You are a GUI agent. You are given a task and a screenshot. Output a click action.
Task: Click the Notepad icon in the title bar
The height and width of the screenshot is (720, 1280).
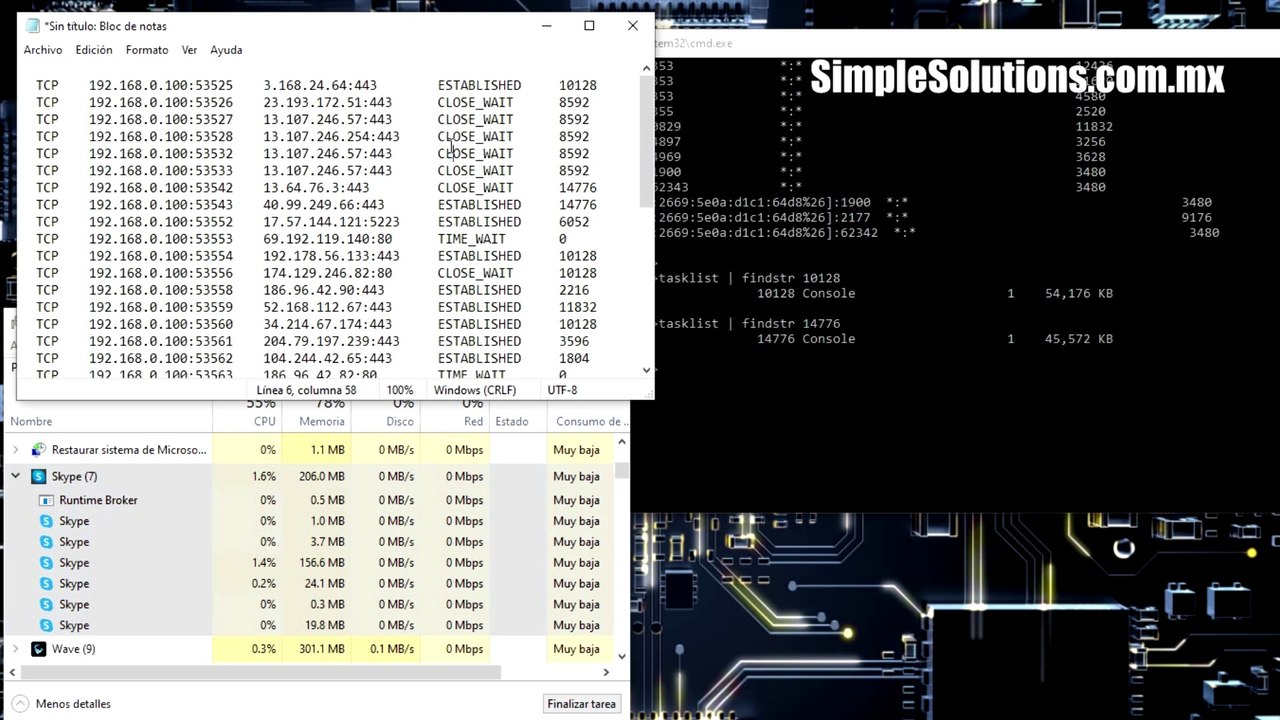(x=32, y=26)
